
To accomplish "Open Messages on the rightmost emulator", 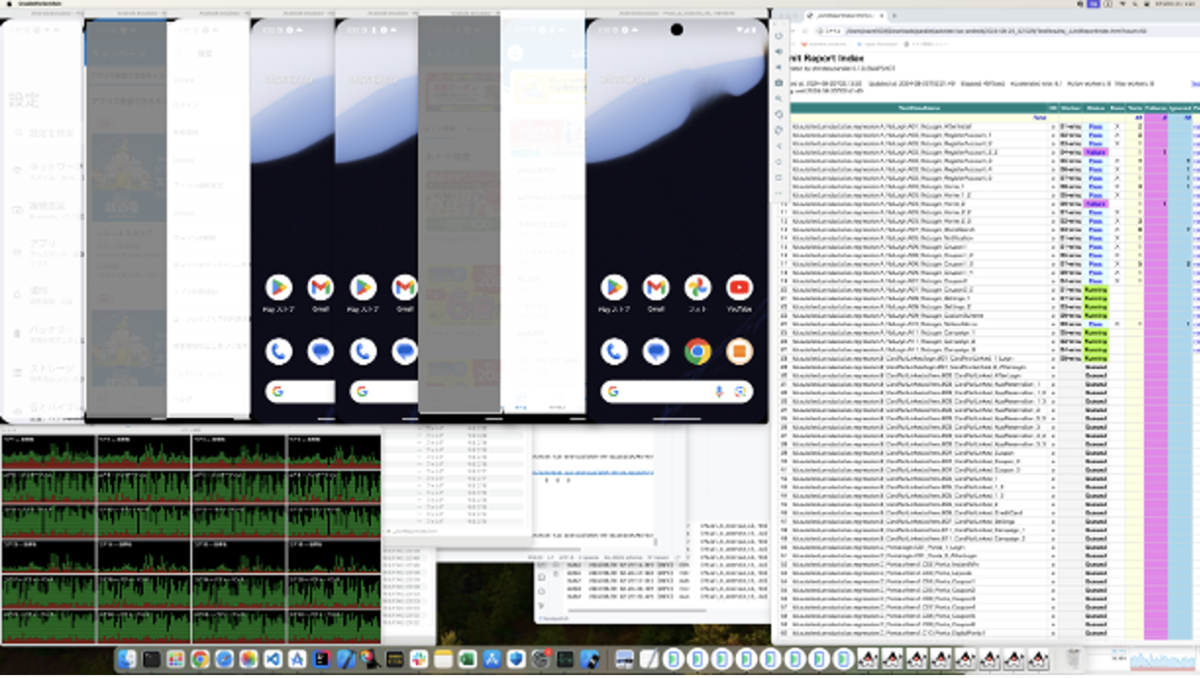I will tap(656, 351).
